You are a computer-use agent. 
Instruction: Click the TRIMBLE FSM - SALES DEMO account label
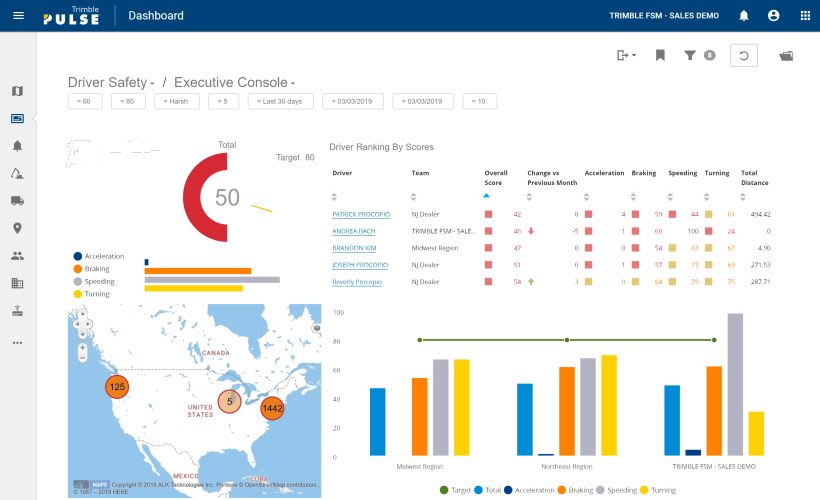click(664, 16)
